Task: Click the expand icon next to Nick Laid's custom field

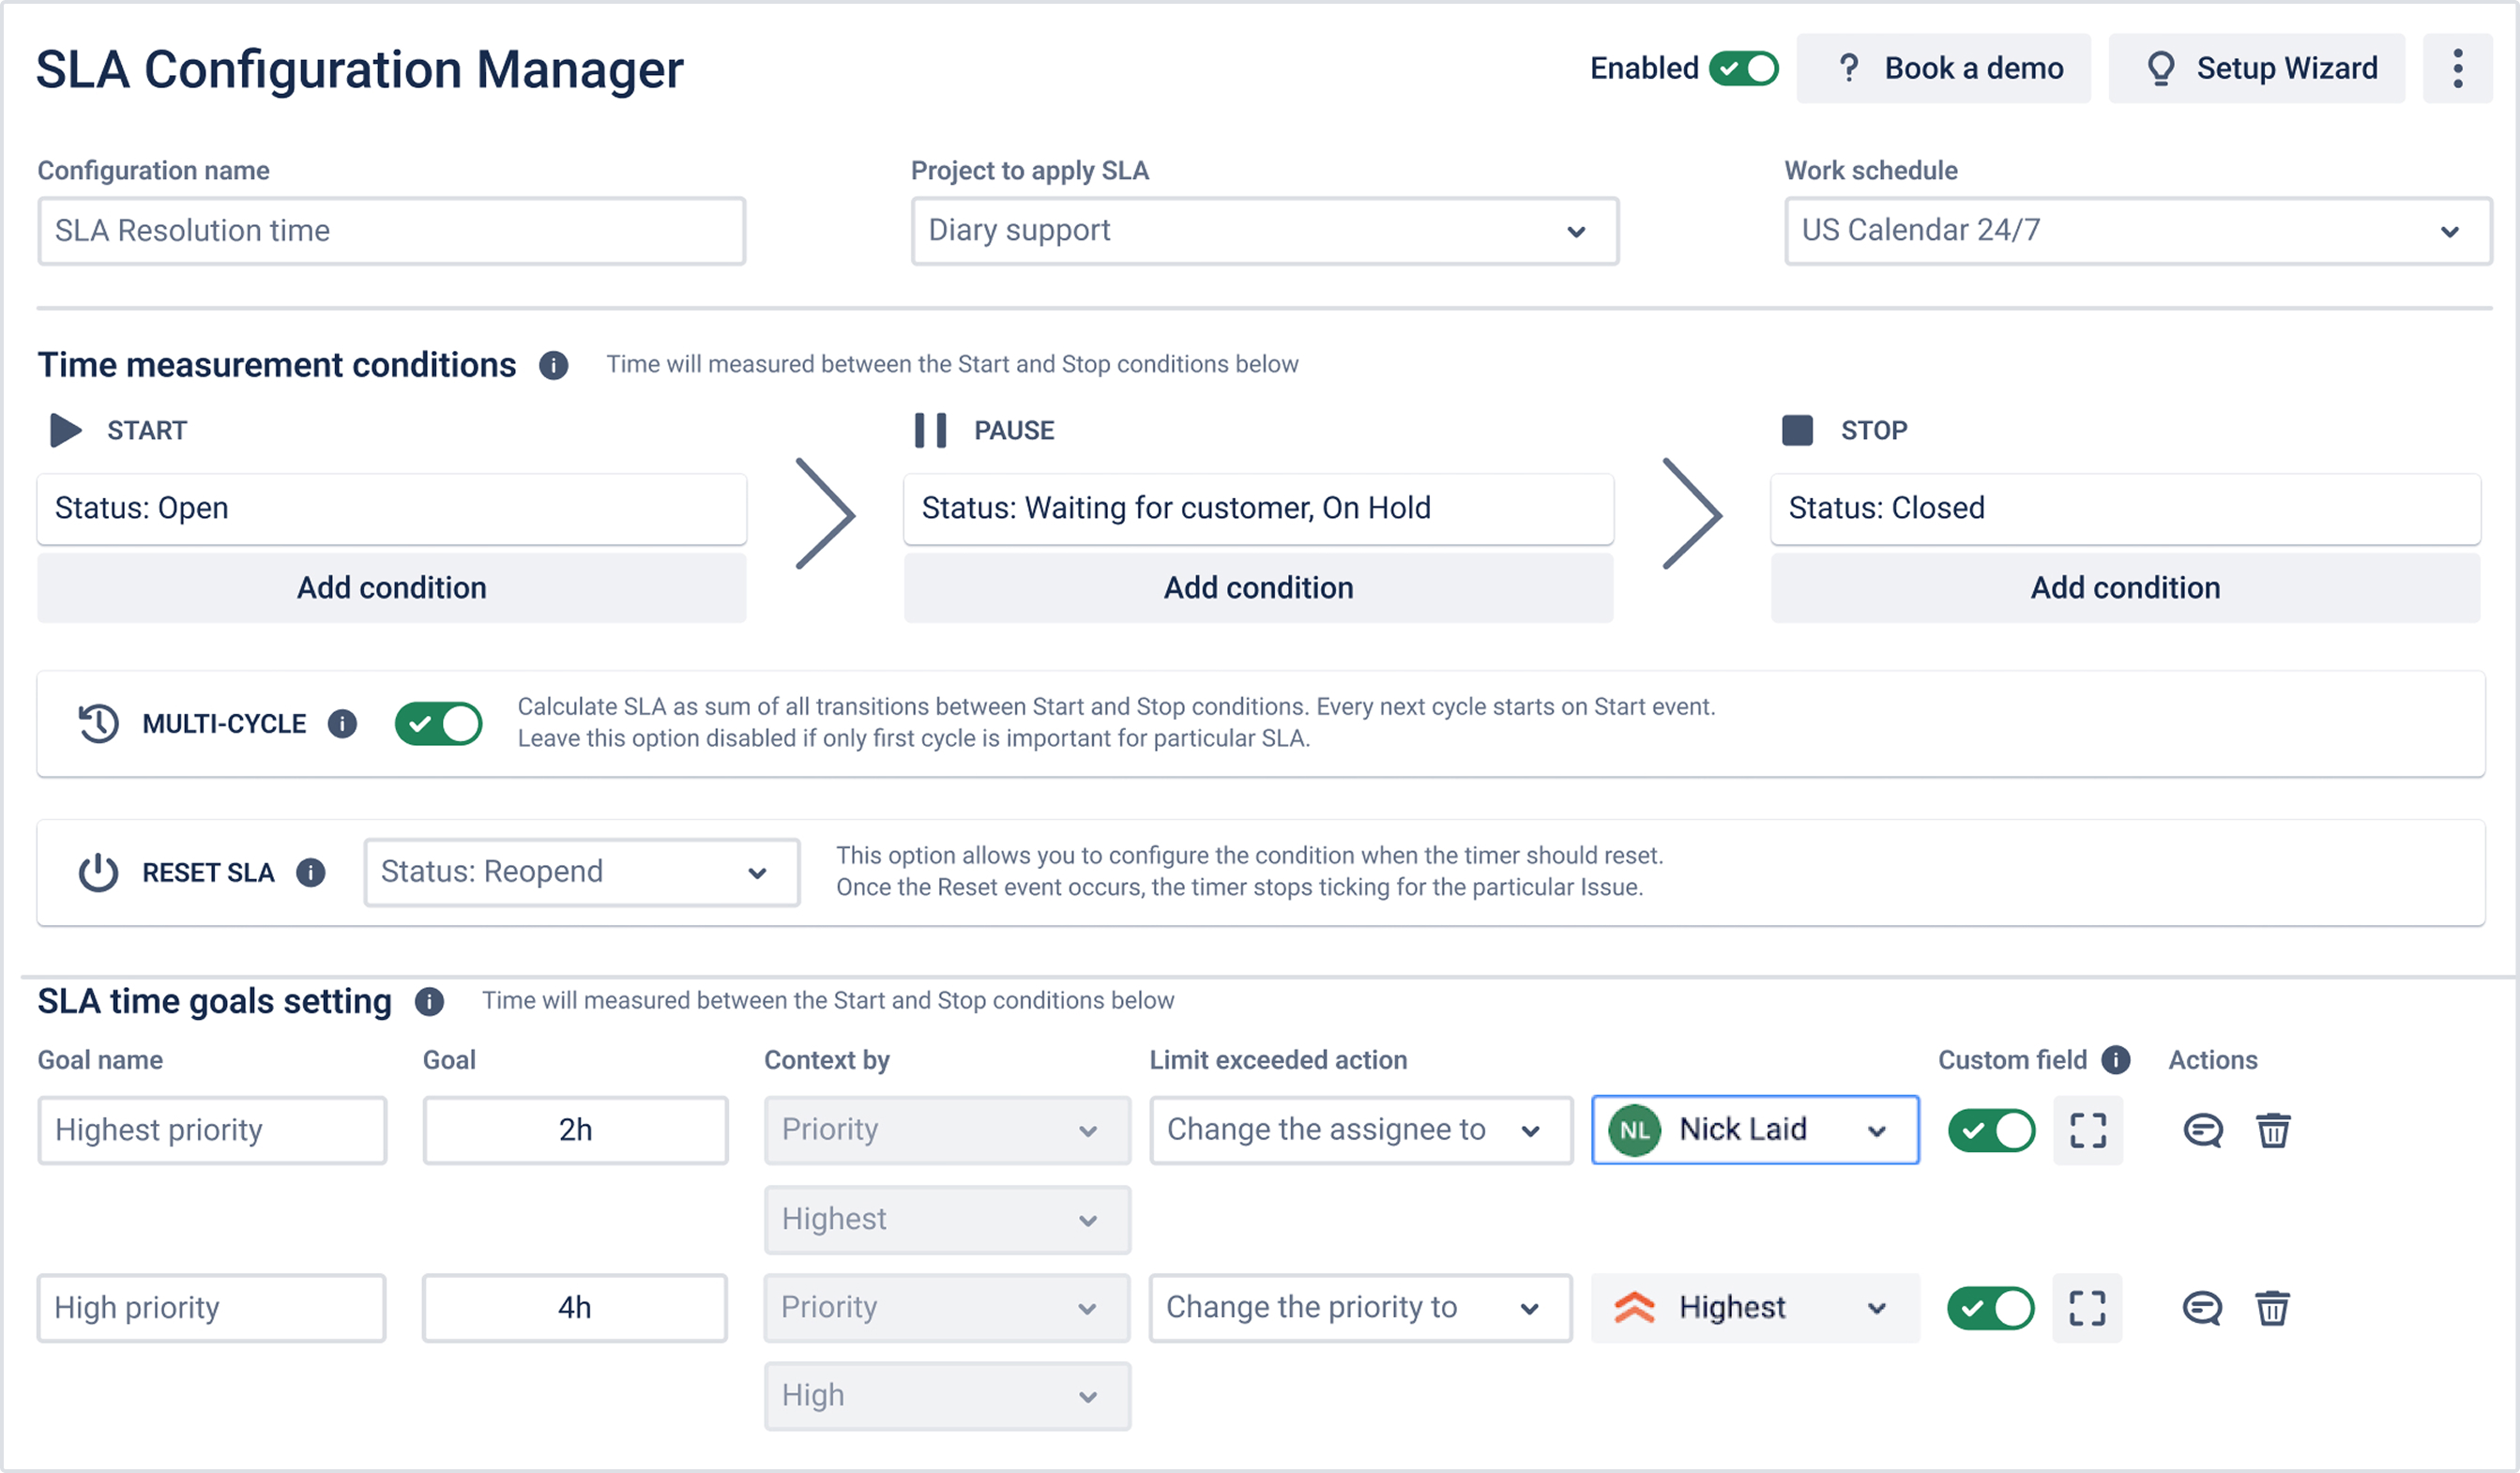Action: tap(2087, 1130)
